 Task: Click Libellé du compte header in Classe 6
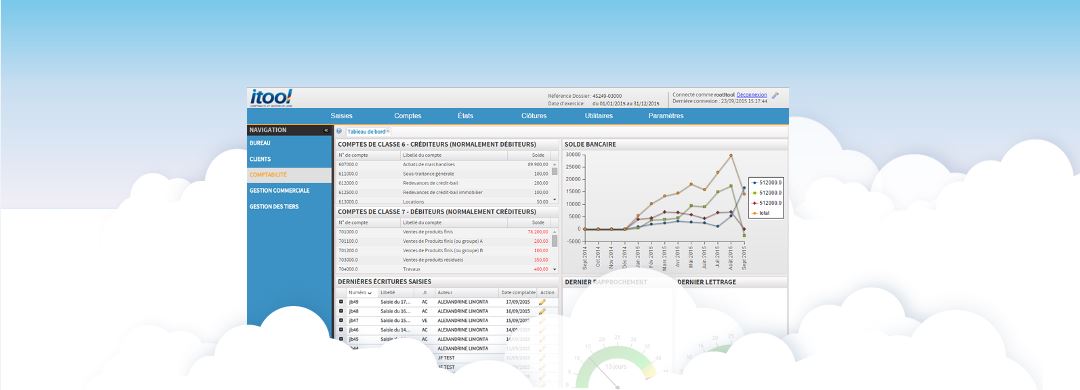(454, 155)
